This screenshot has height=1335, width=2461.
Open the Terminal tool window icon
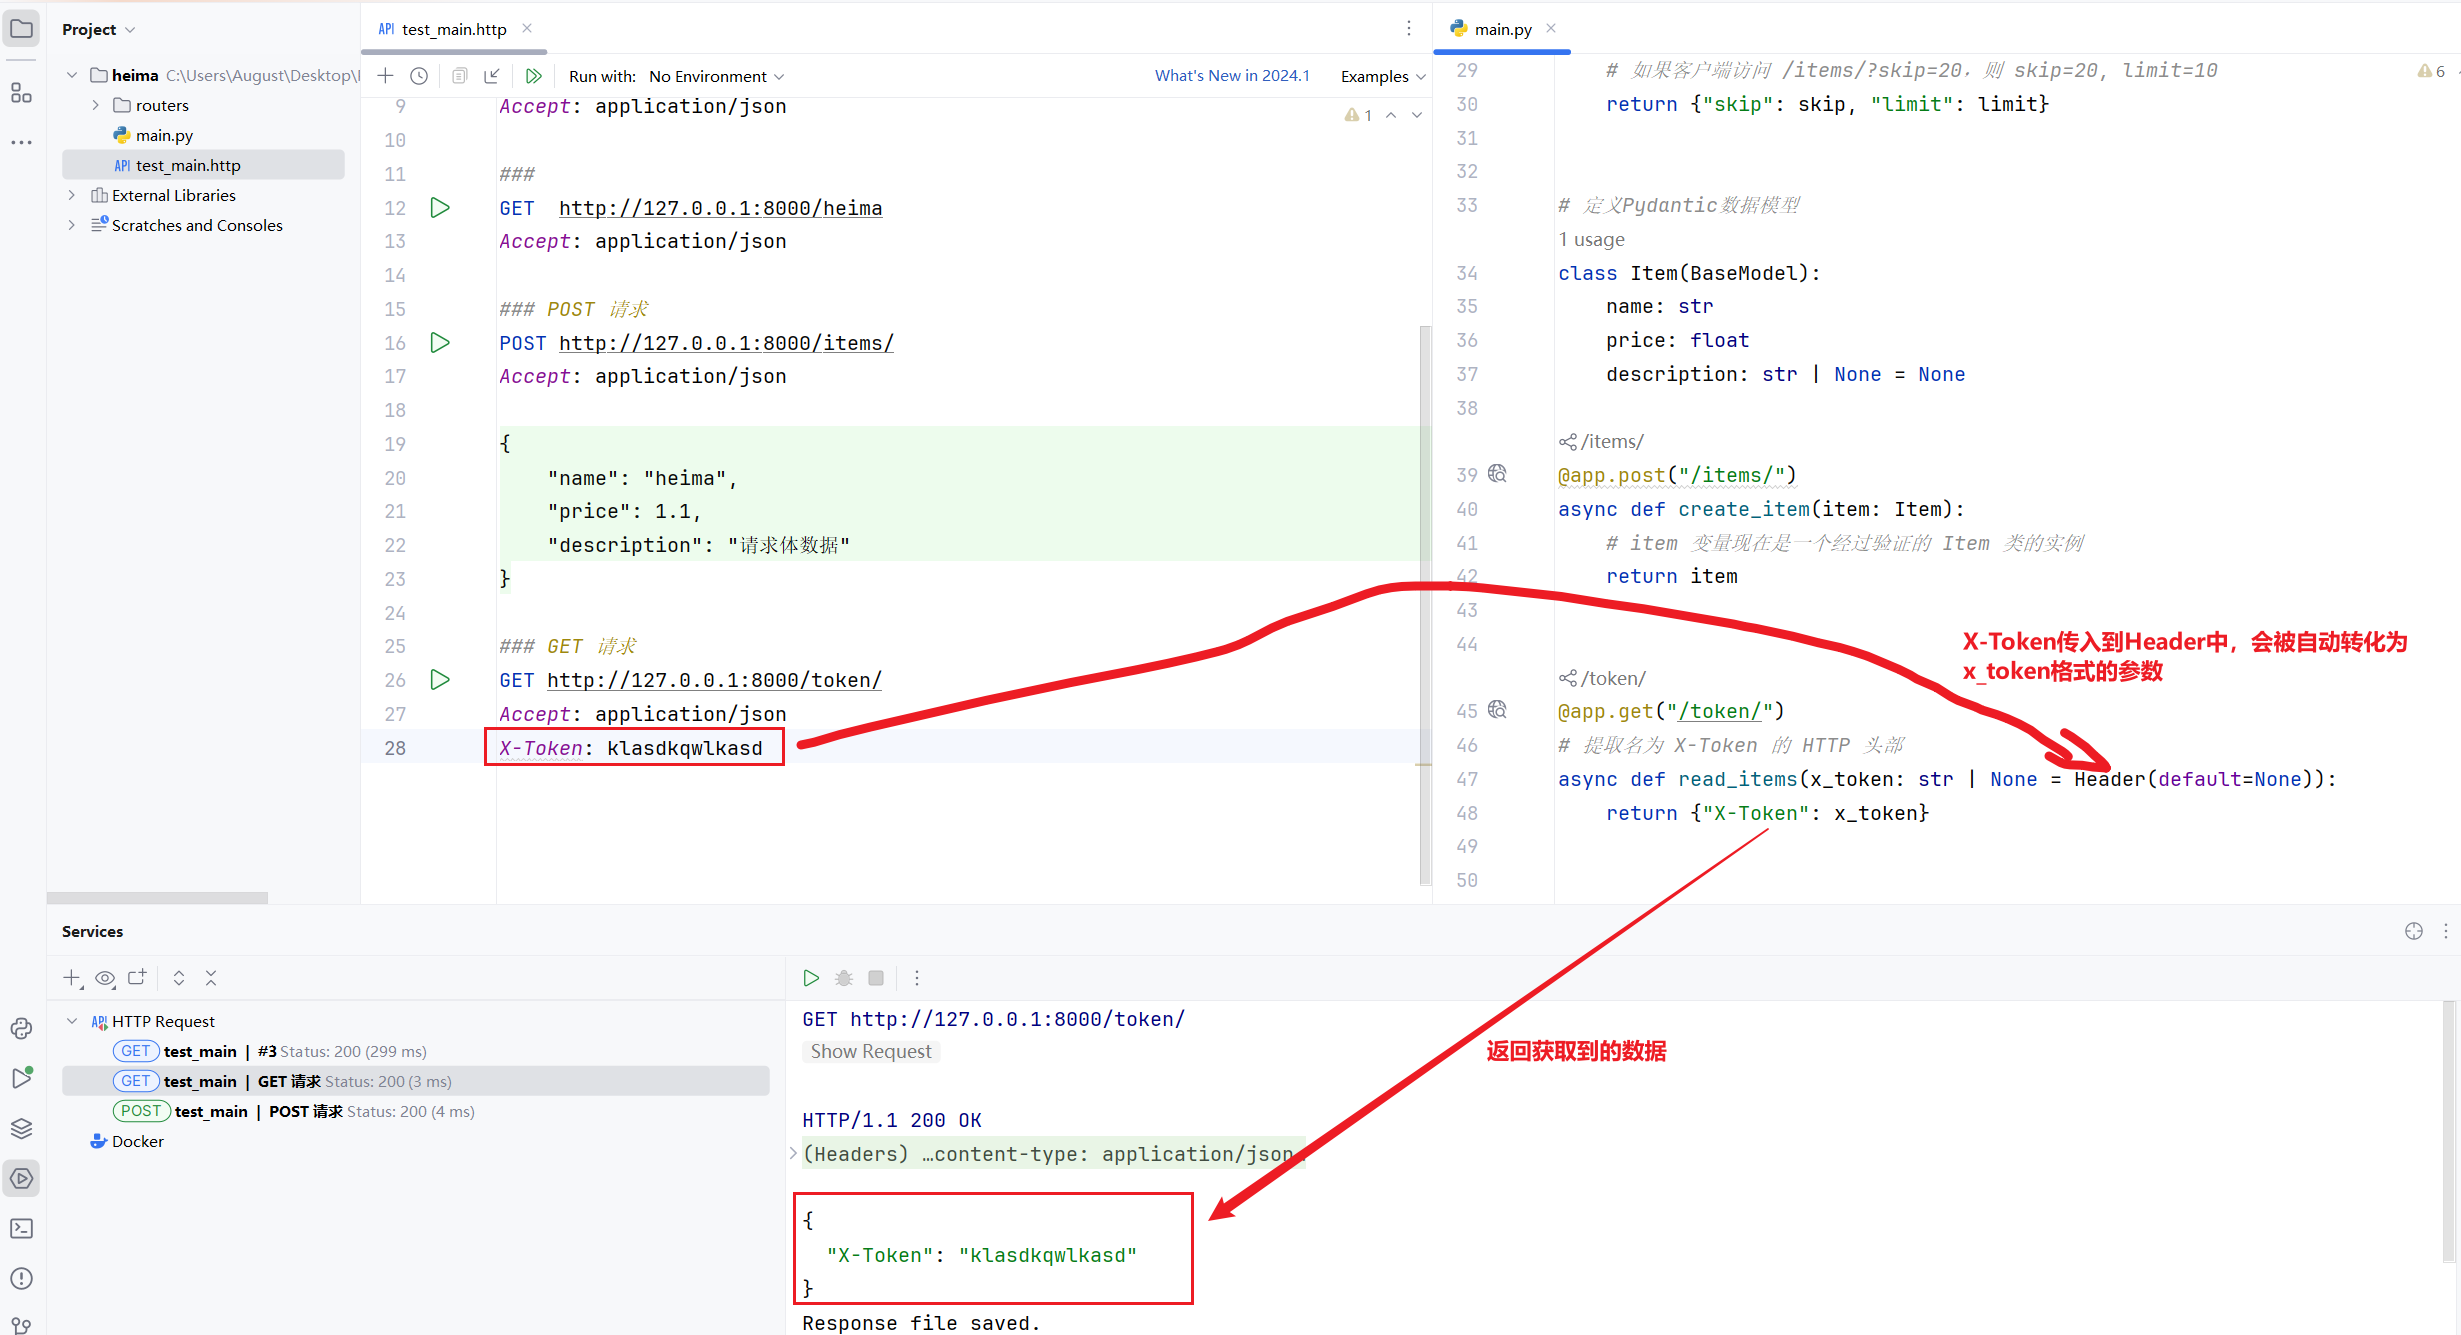click(21, 1228)
